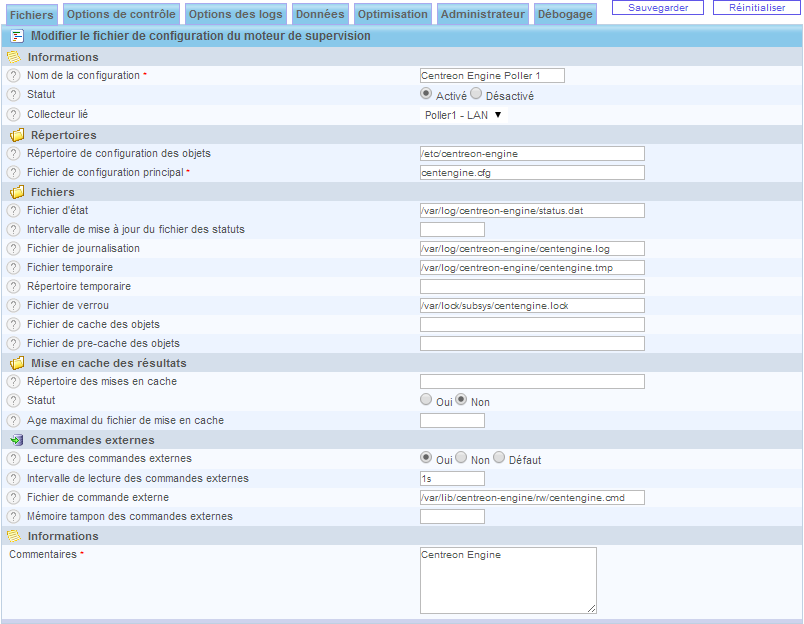
Task: Switch to the Données tab
Action: point(320,14)
